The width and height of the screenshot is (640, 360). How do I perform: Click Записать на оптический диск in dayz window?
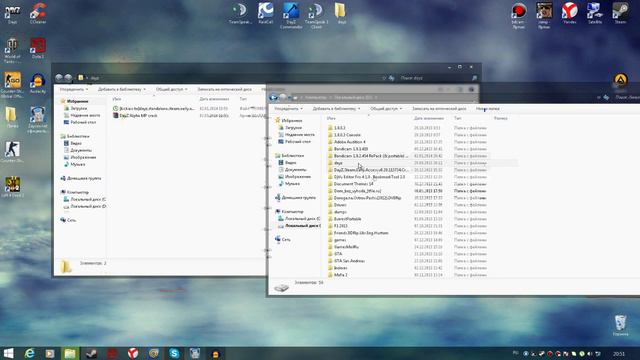pos(224,89)
